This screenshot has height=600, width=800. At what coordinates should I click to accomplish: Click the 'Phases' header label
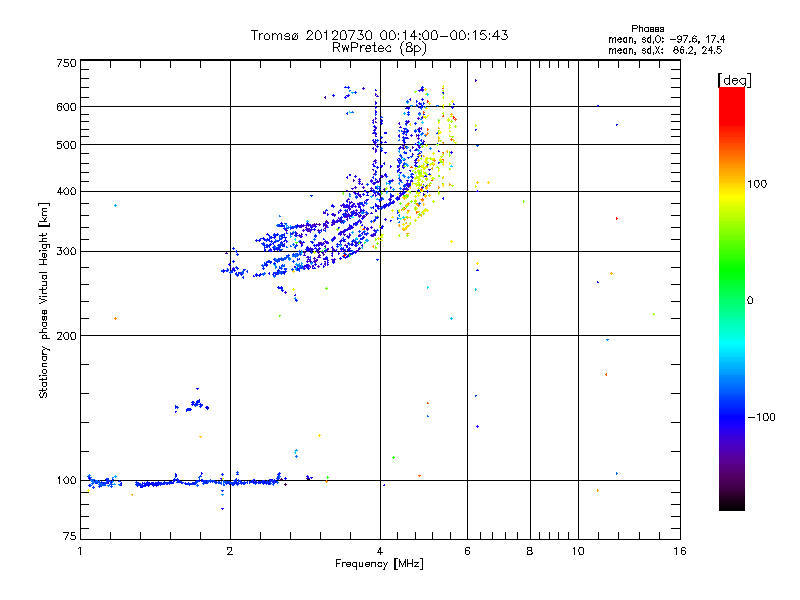tap(647, 29)
